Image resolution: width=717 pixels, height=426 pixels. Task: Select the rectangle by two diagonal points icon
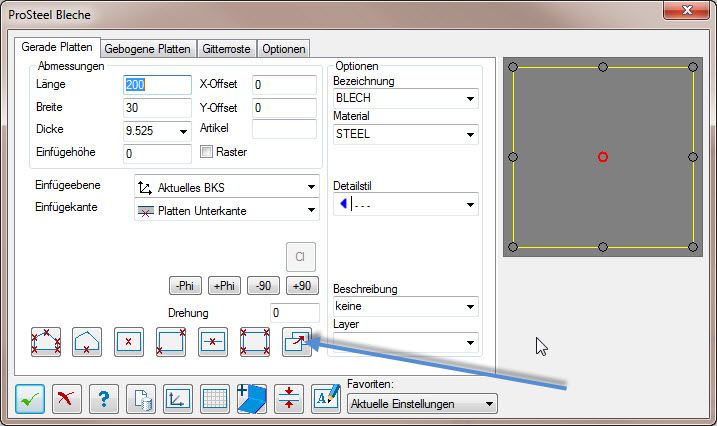tap(171, 342)
